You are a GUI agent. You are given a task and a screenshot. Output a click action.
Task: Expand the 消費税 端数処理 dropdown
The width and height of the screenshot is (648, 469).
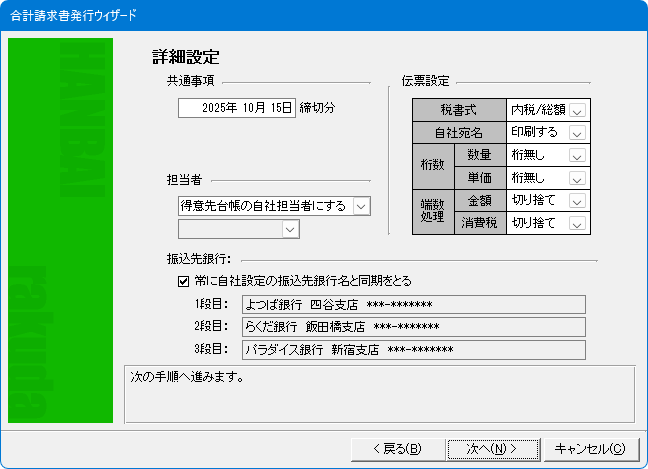(x=577, y=224)
